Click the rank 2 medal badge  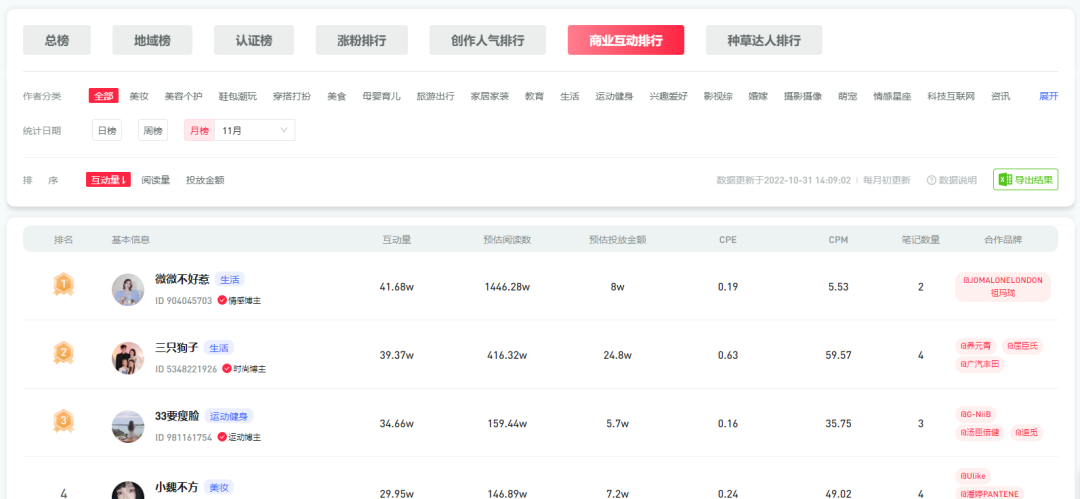[x=64, y=353]
